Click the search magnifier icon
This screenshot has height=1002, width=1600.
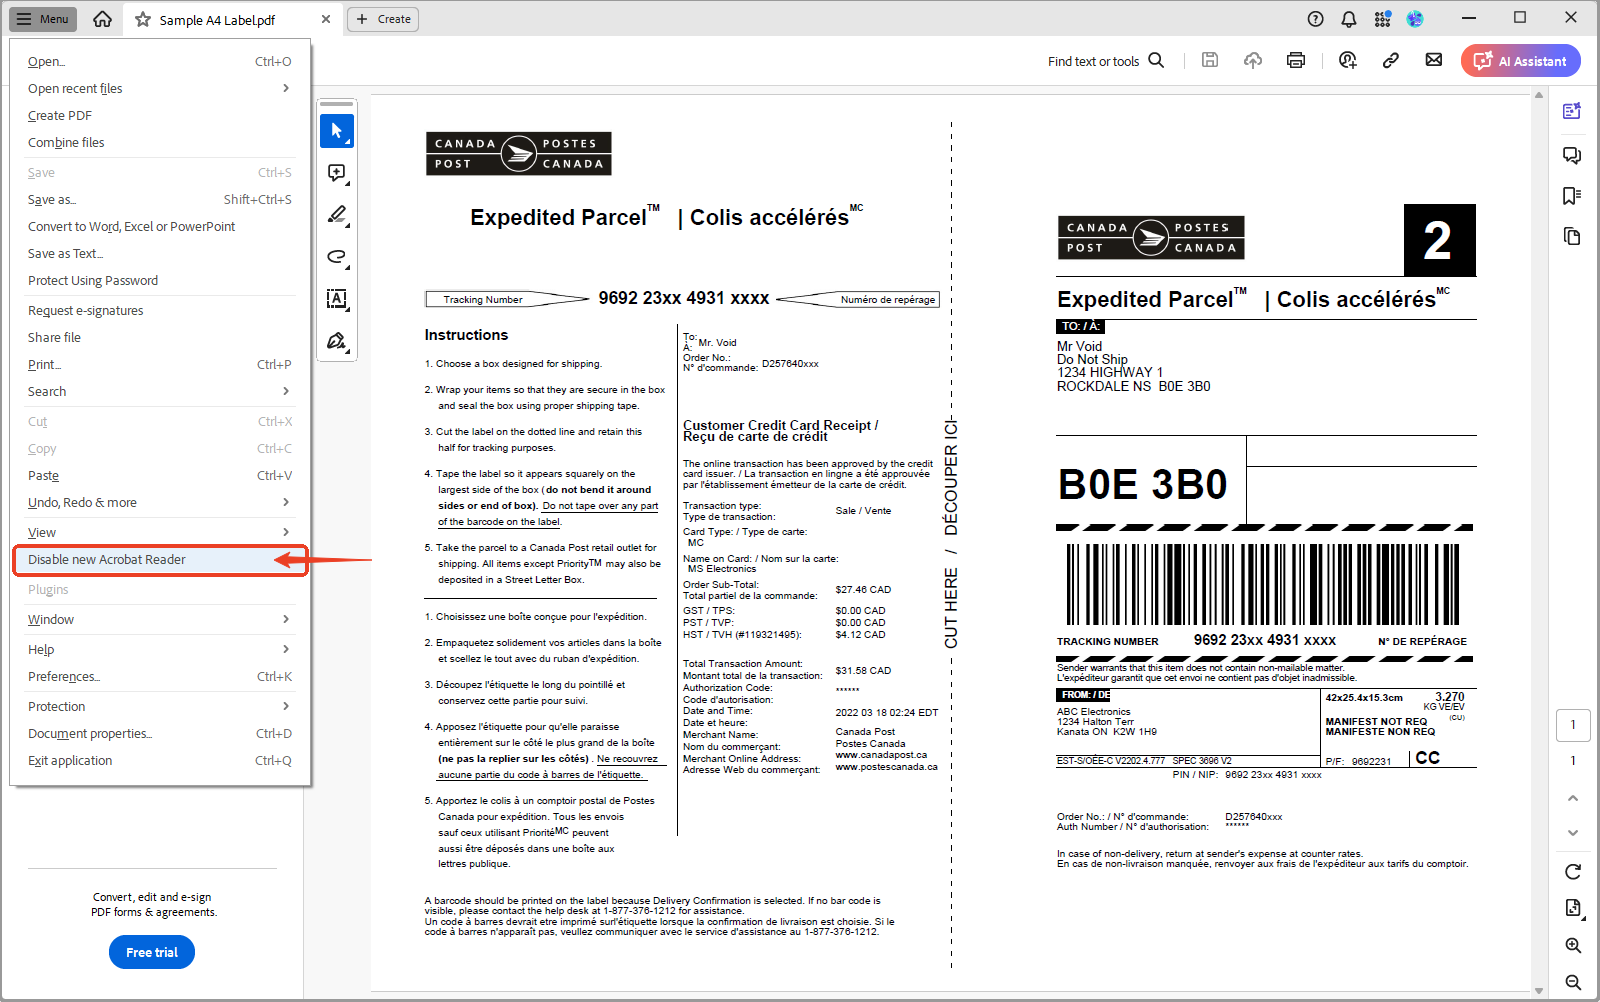1156,60
